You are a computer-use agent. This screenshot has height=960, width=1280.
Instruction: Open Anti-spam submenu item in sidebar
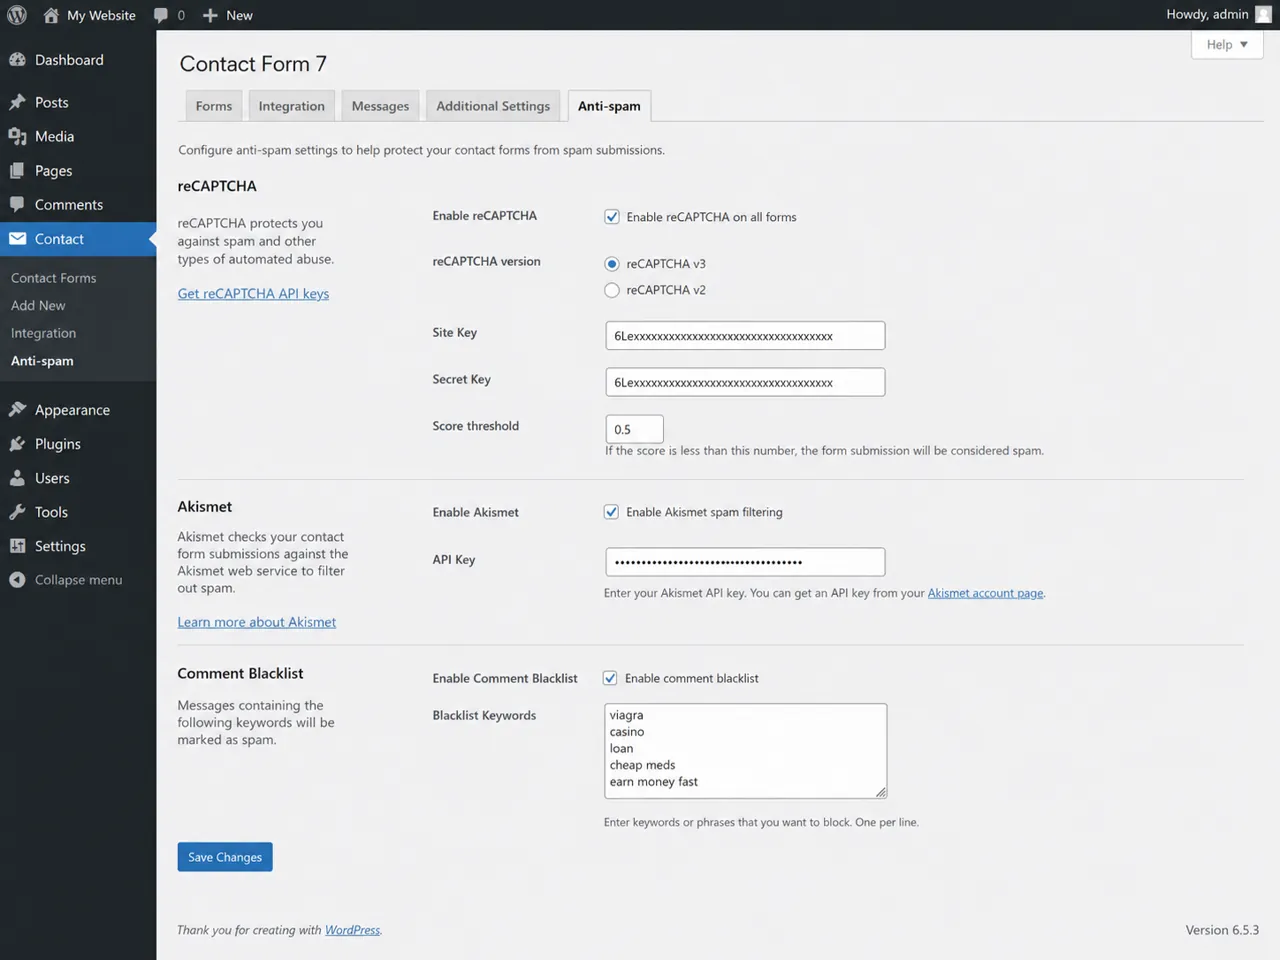(42, 361)
